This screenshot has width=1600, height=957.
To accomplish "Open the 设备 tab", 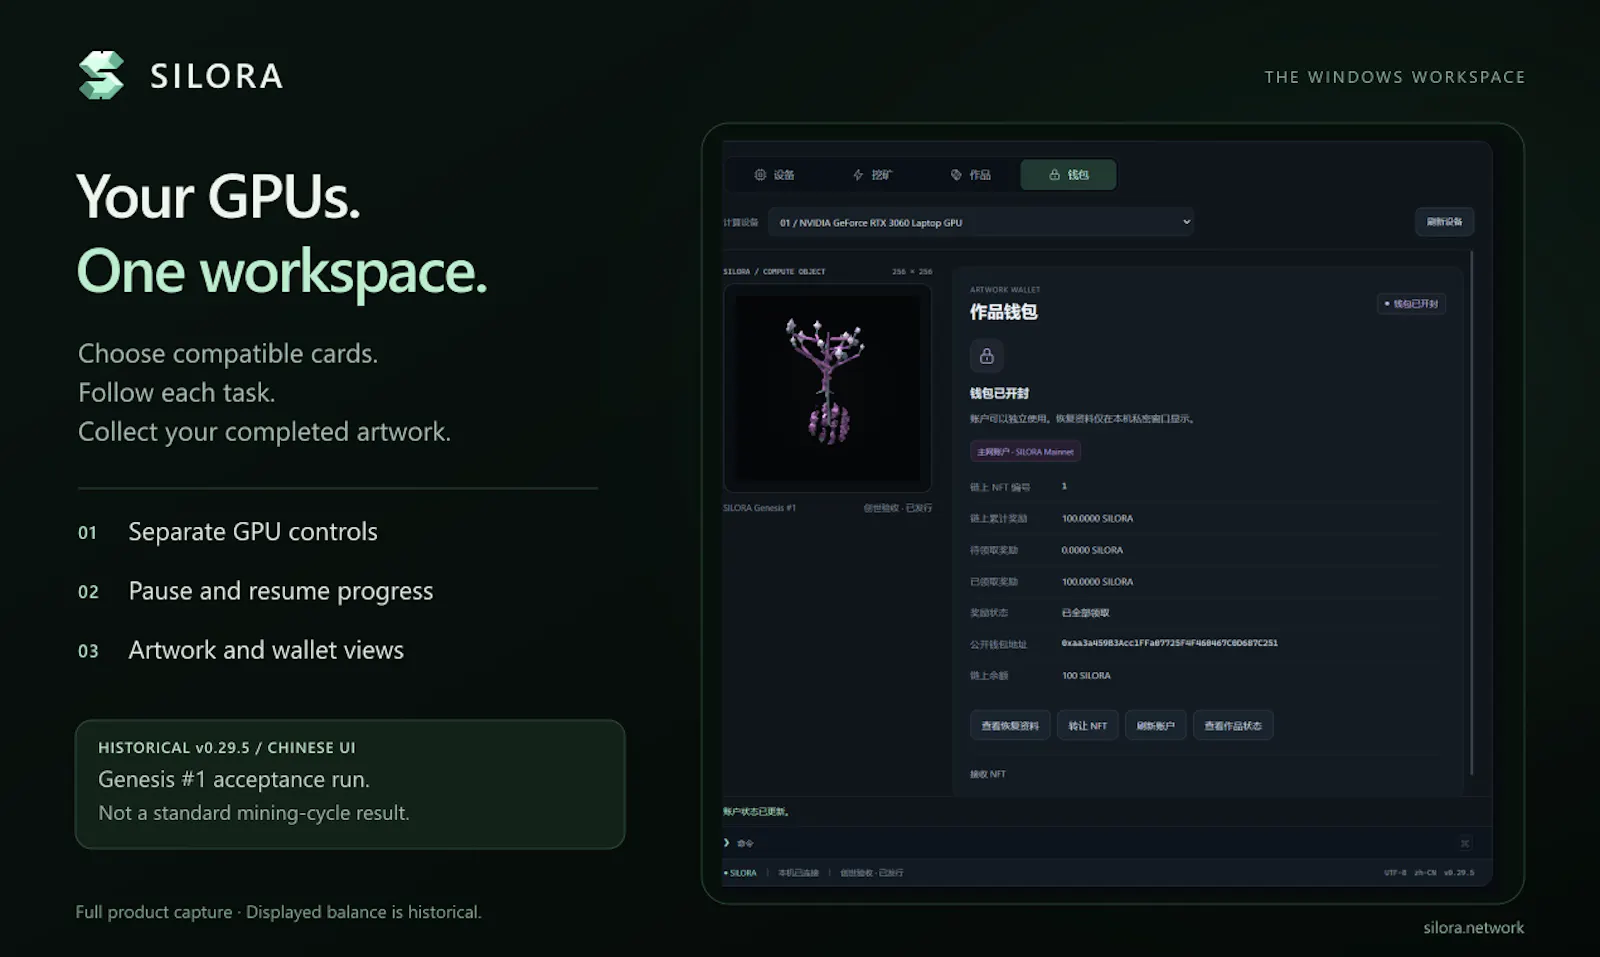I will tap(774, 175).
